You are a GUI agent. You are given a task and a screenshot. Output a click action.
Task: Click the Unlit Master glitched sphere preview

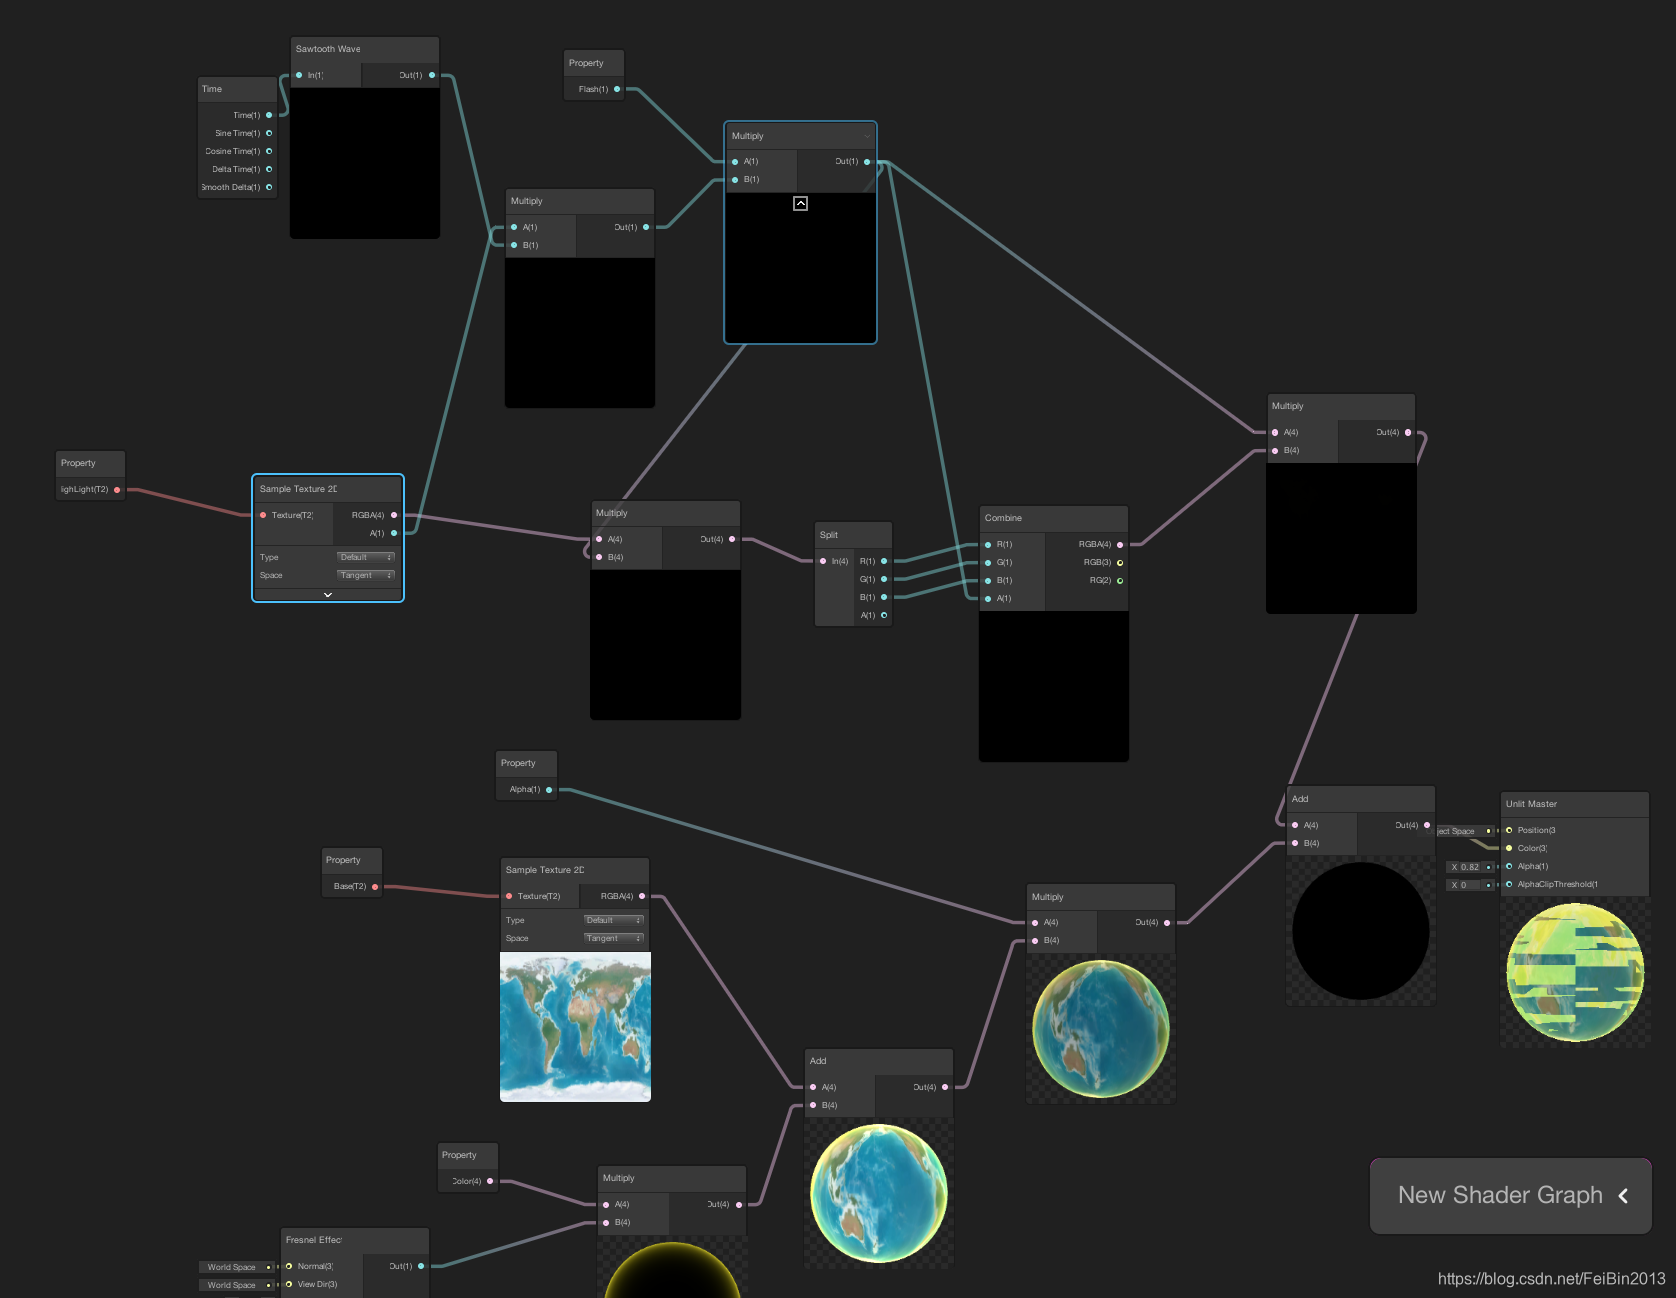click(1575, 972)
